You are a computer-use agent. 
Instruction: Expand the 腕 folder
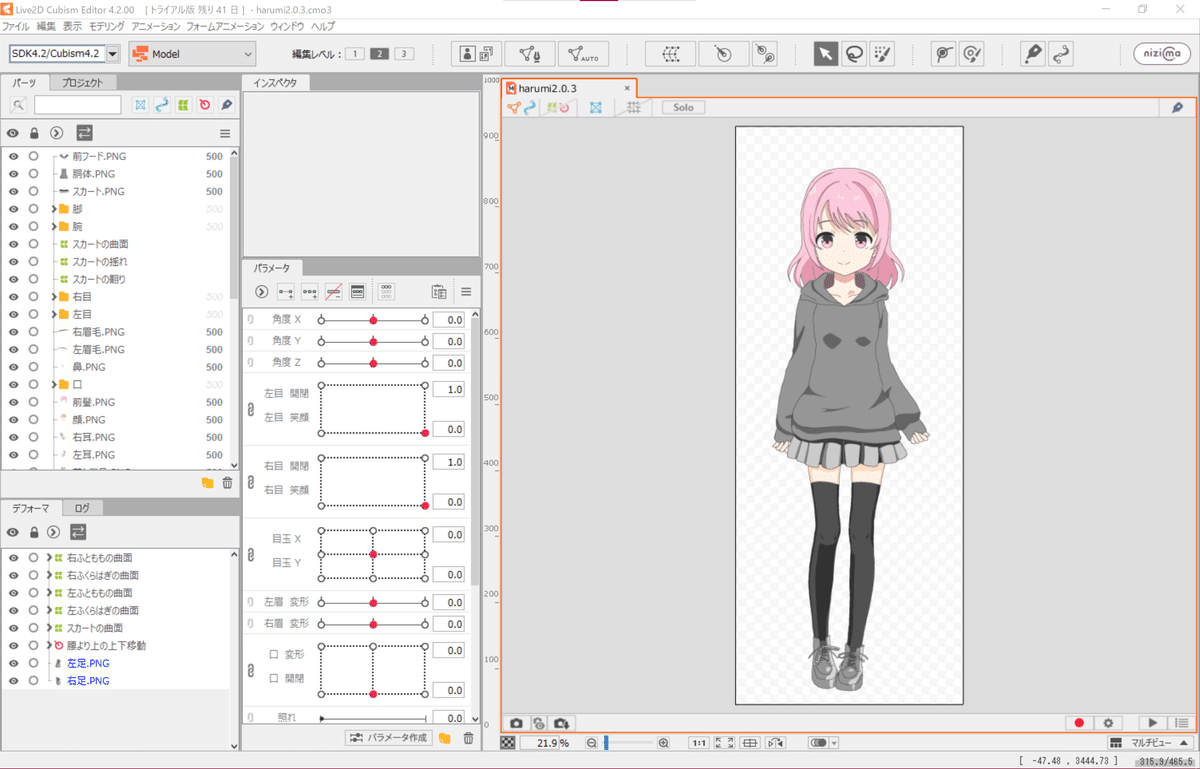(x=54, y=227)
